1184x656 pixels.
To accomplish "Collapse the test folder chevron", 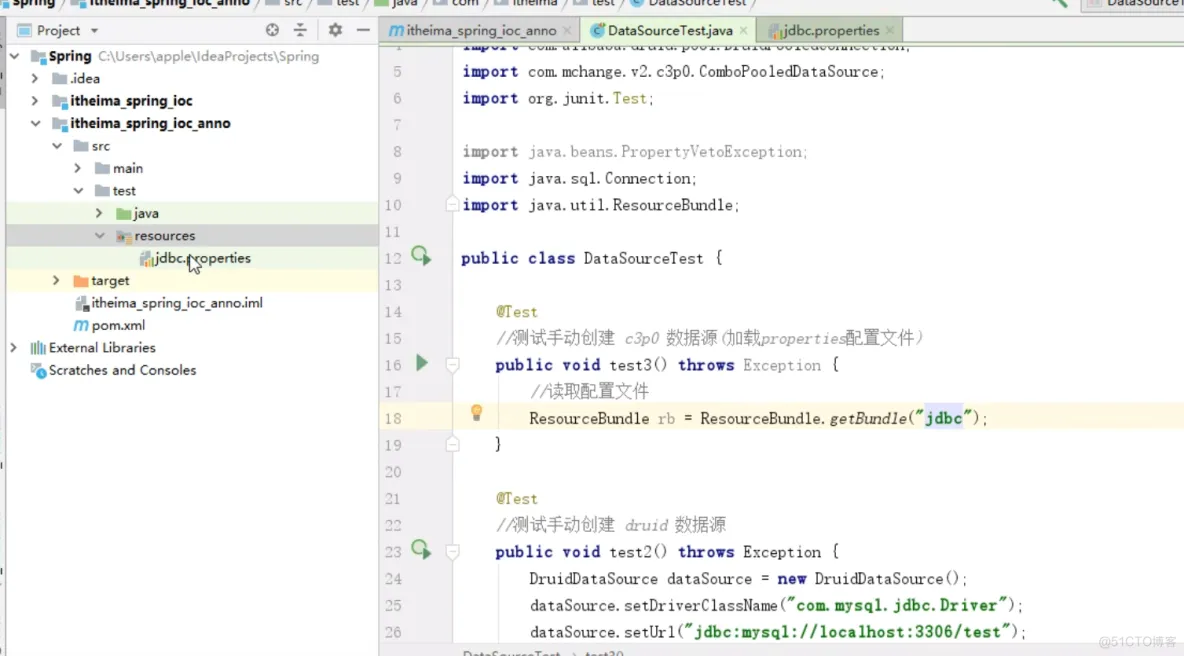I will (78, 190).
